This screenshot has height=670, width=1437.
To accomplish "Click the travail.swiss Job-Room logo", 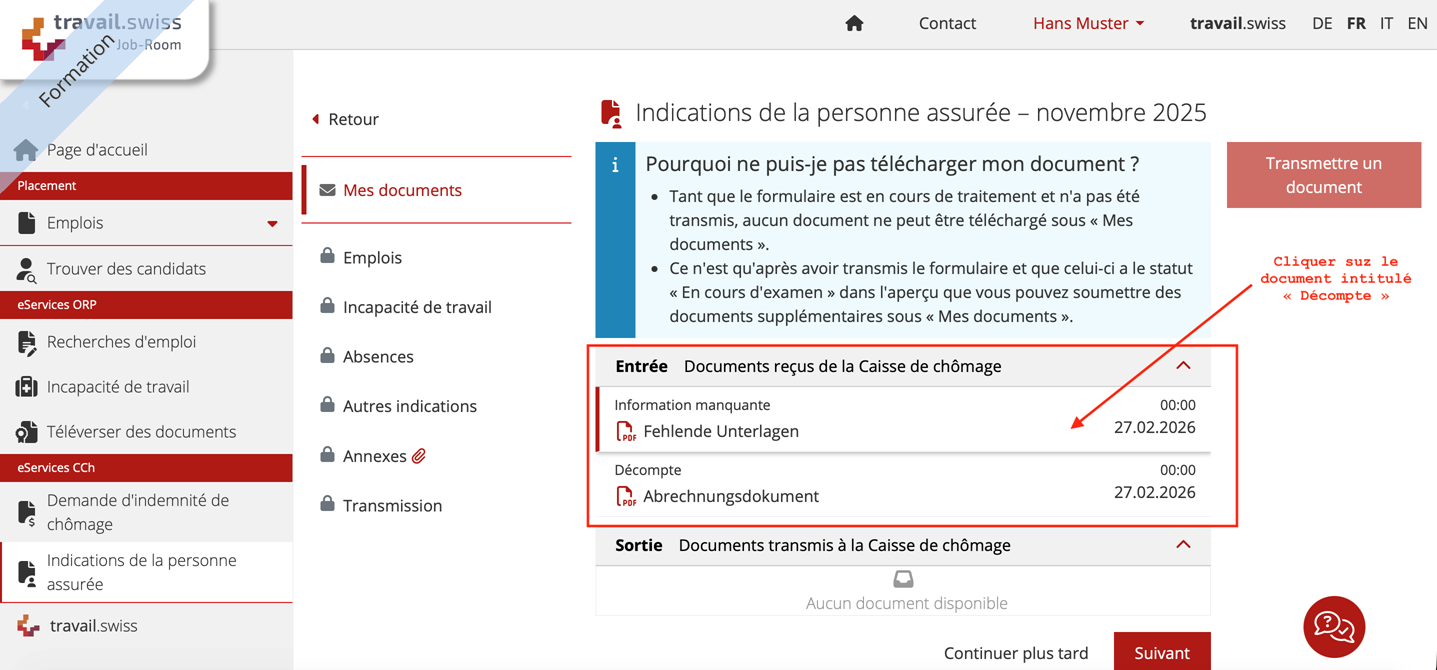I will pyautogui.click(x=100, y=35).
